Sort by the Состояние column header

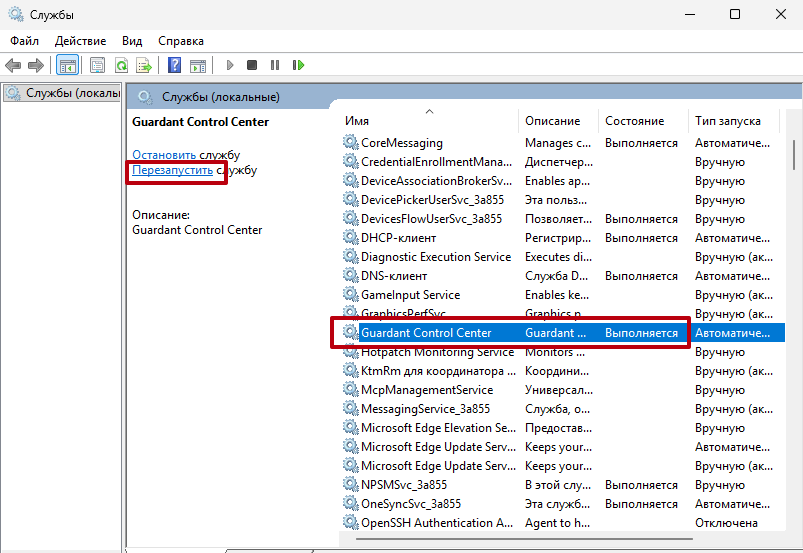click(634, 121)
